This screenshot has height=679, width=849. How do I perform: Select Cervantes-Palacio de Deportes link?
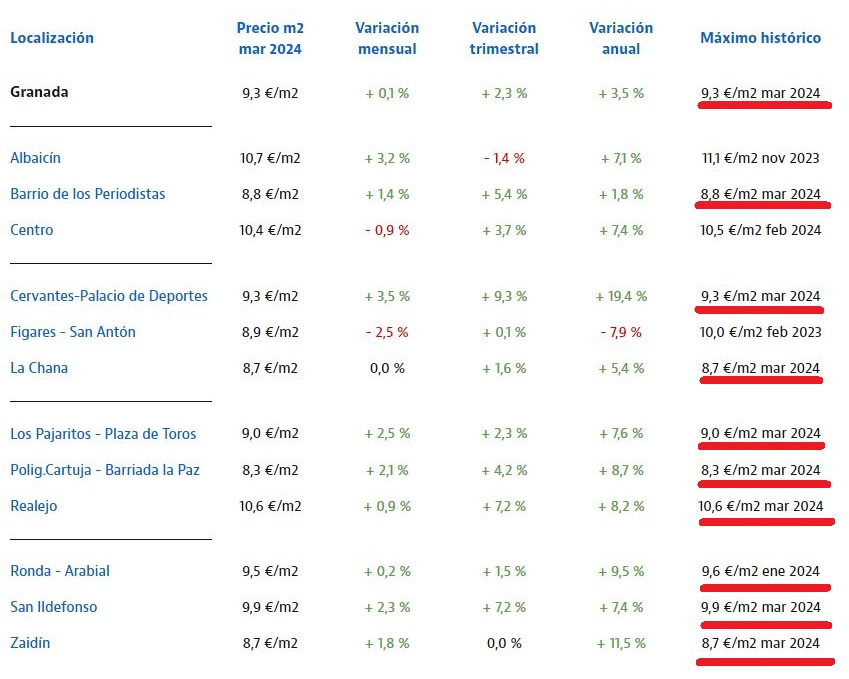click(x=109, y=296)
